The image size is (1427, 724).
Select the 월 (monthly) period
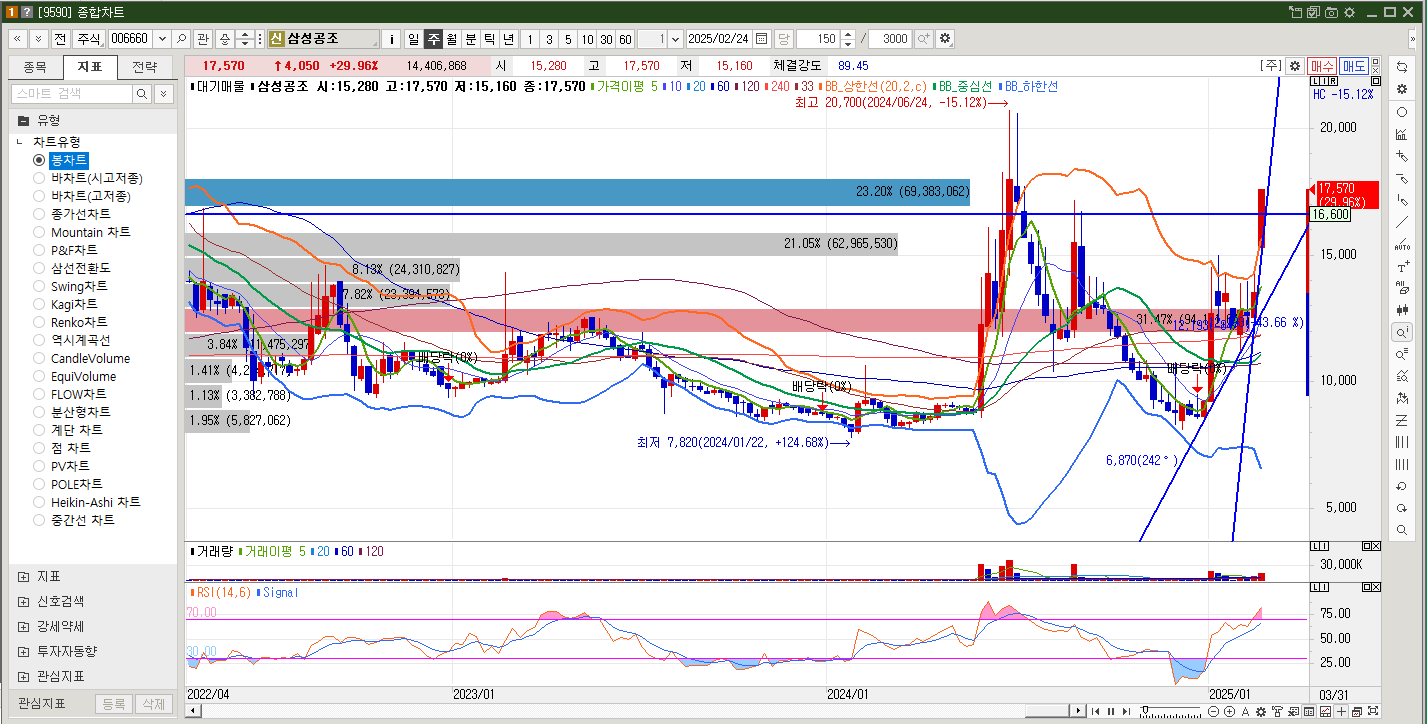coord(452,38)
